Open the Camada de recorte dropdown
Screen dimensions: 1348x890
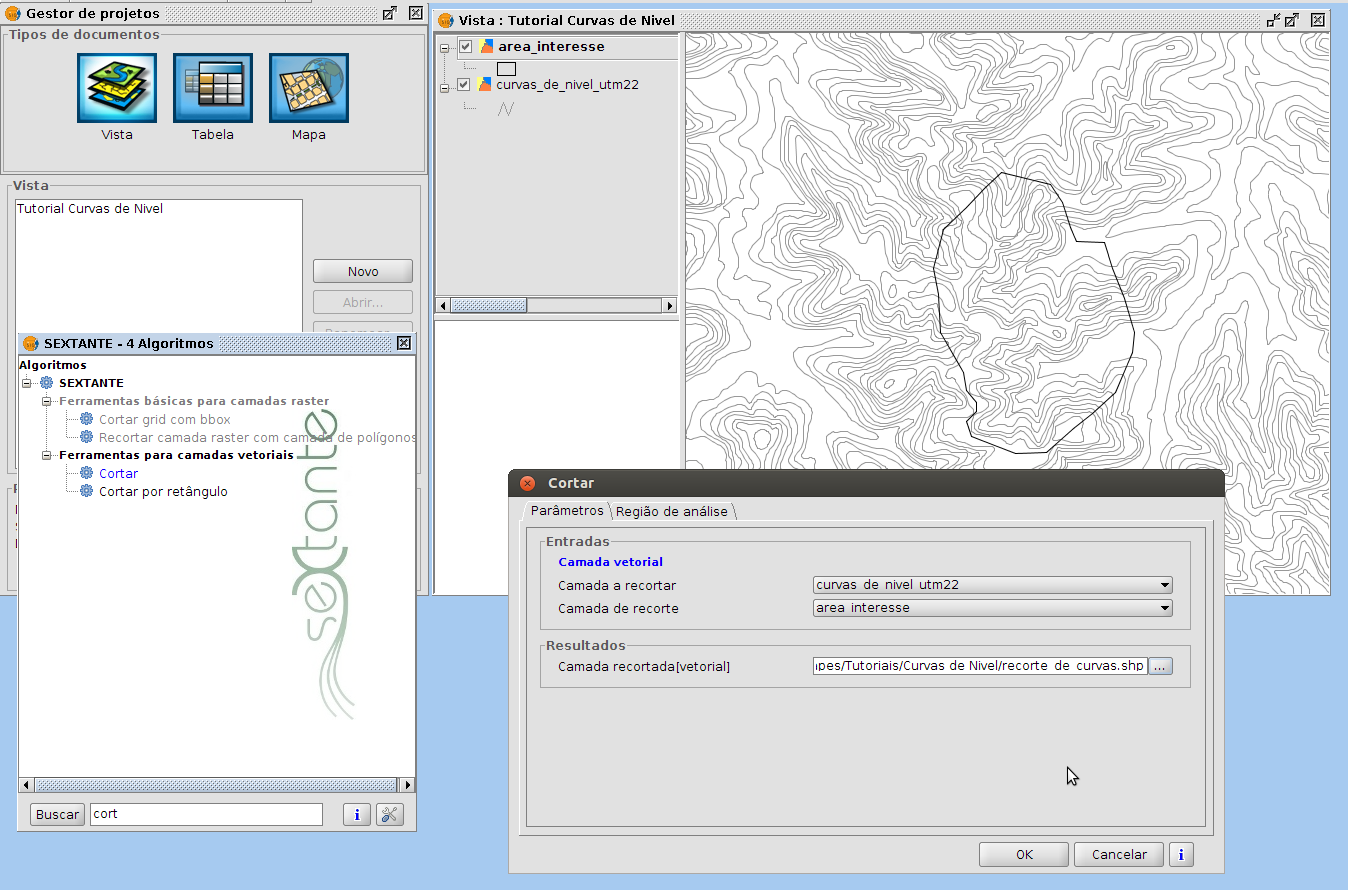pyautogui.click(x=992, y=608)
